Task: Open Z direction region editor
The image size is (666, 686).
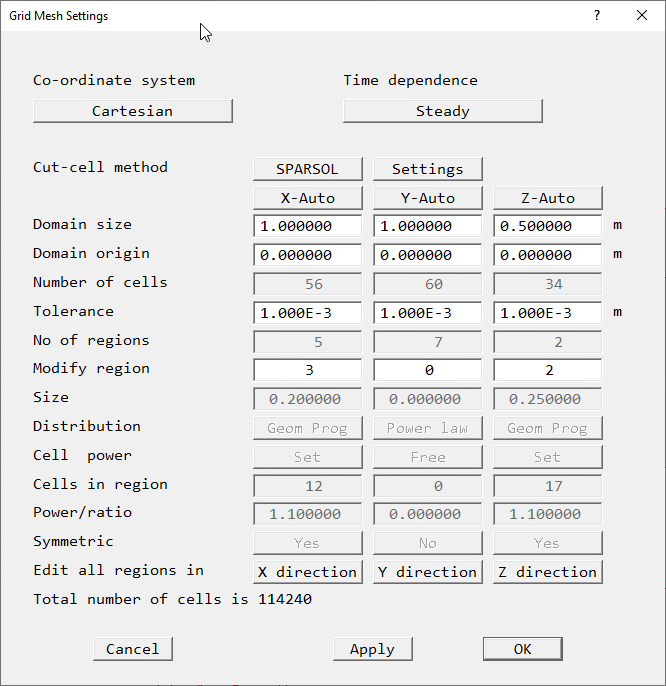Action: click(x=547, y=572)
